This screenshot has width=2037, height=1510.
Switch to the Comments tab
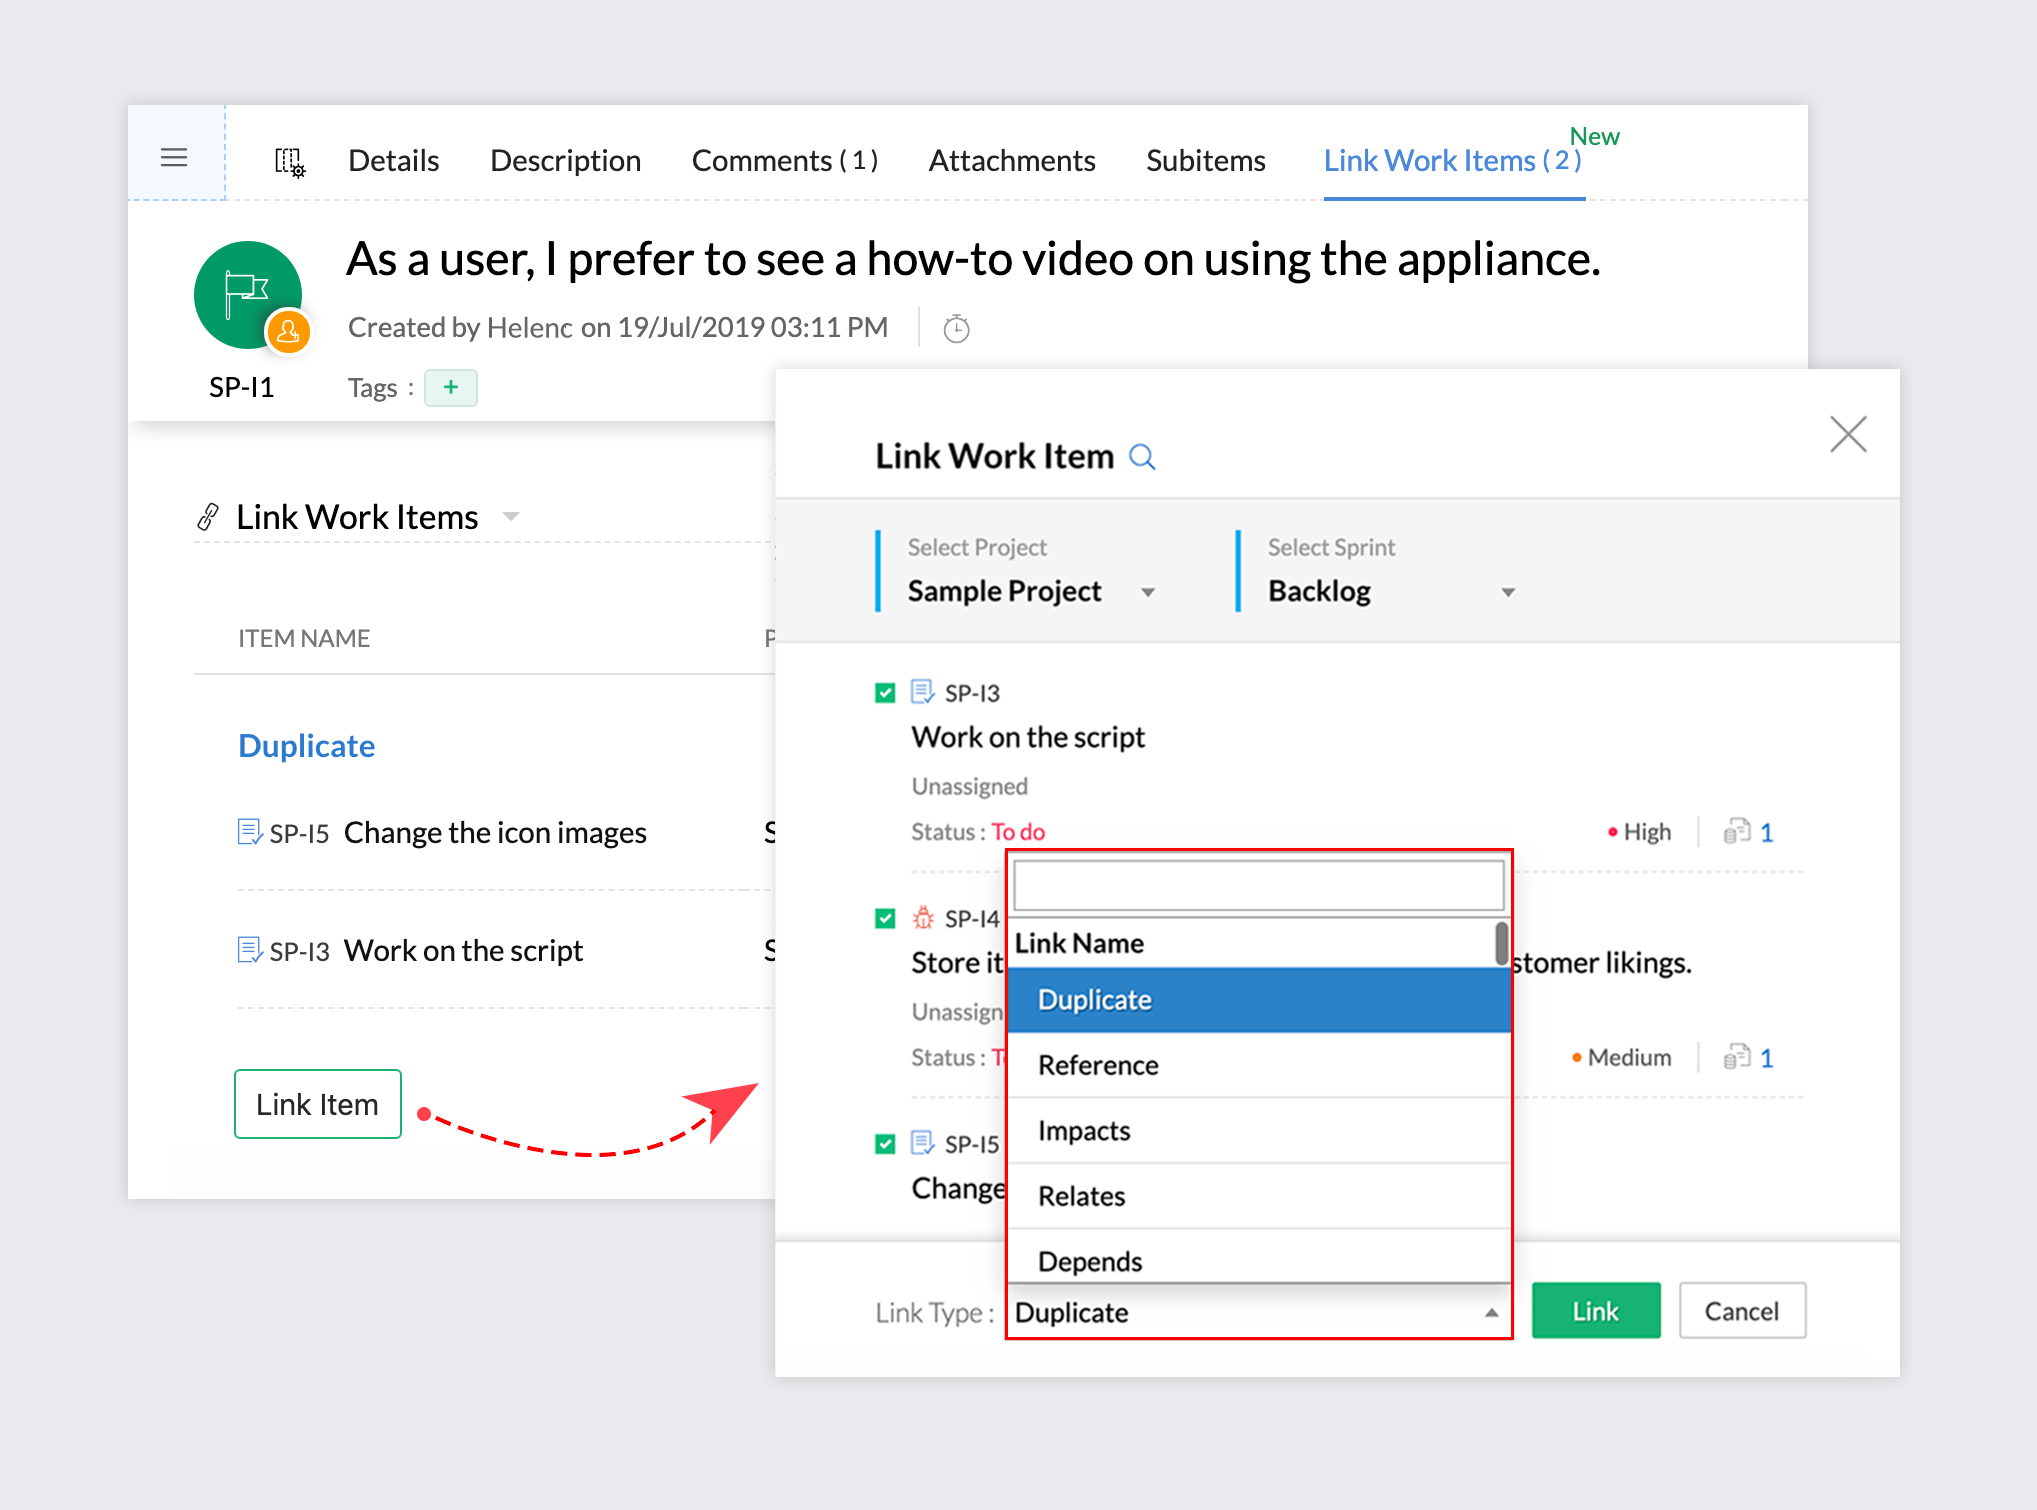pyautogui.click(x=784, y=161)
